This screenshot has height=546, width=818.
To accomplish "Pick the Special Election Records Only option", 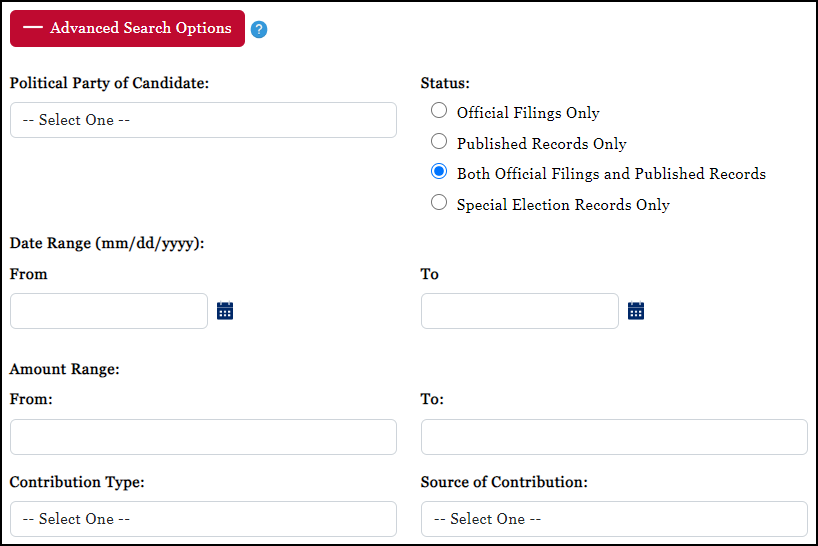I will point(439,203).
